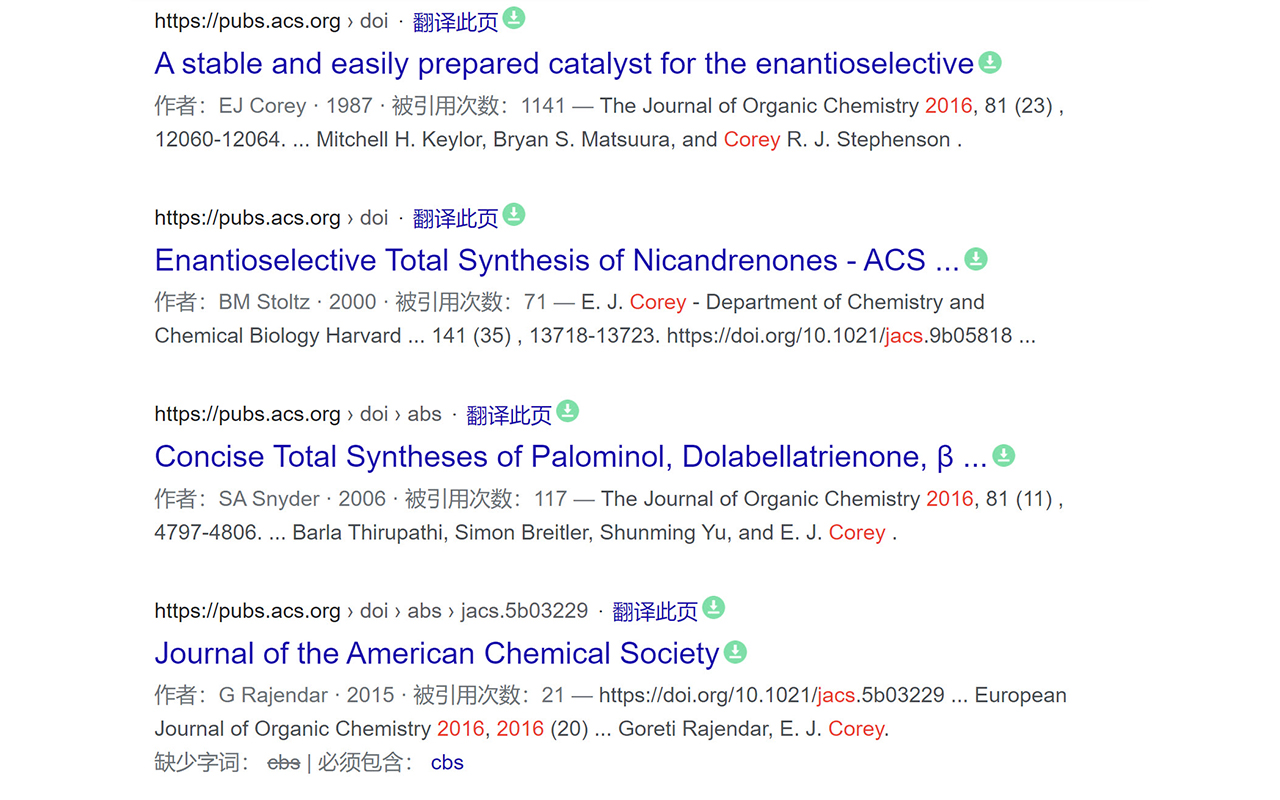This screenshot has width=1280, height=800.
Task: Translate the first result with 翻译此页
Action: (x=455, y=22)
